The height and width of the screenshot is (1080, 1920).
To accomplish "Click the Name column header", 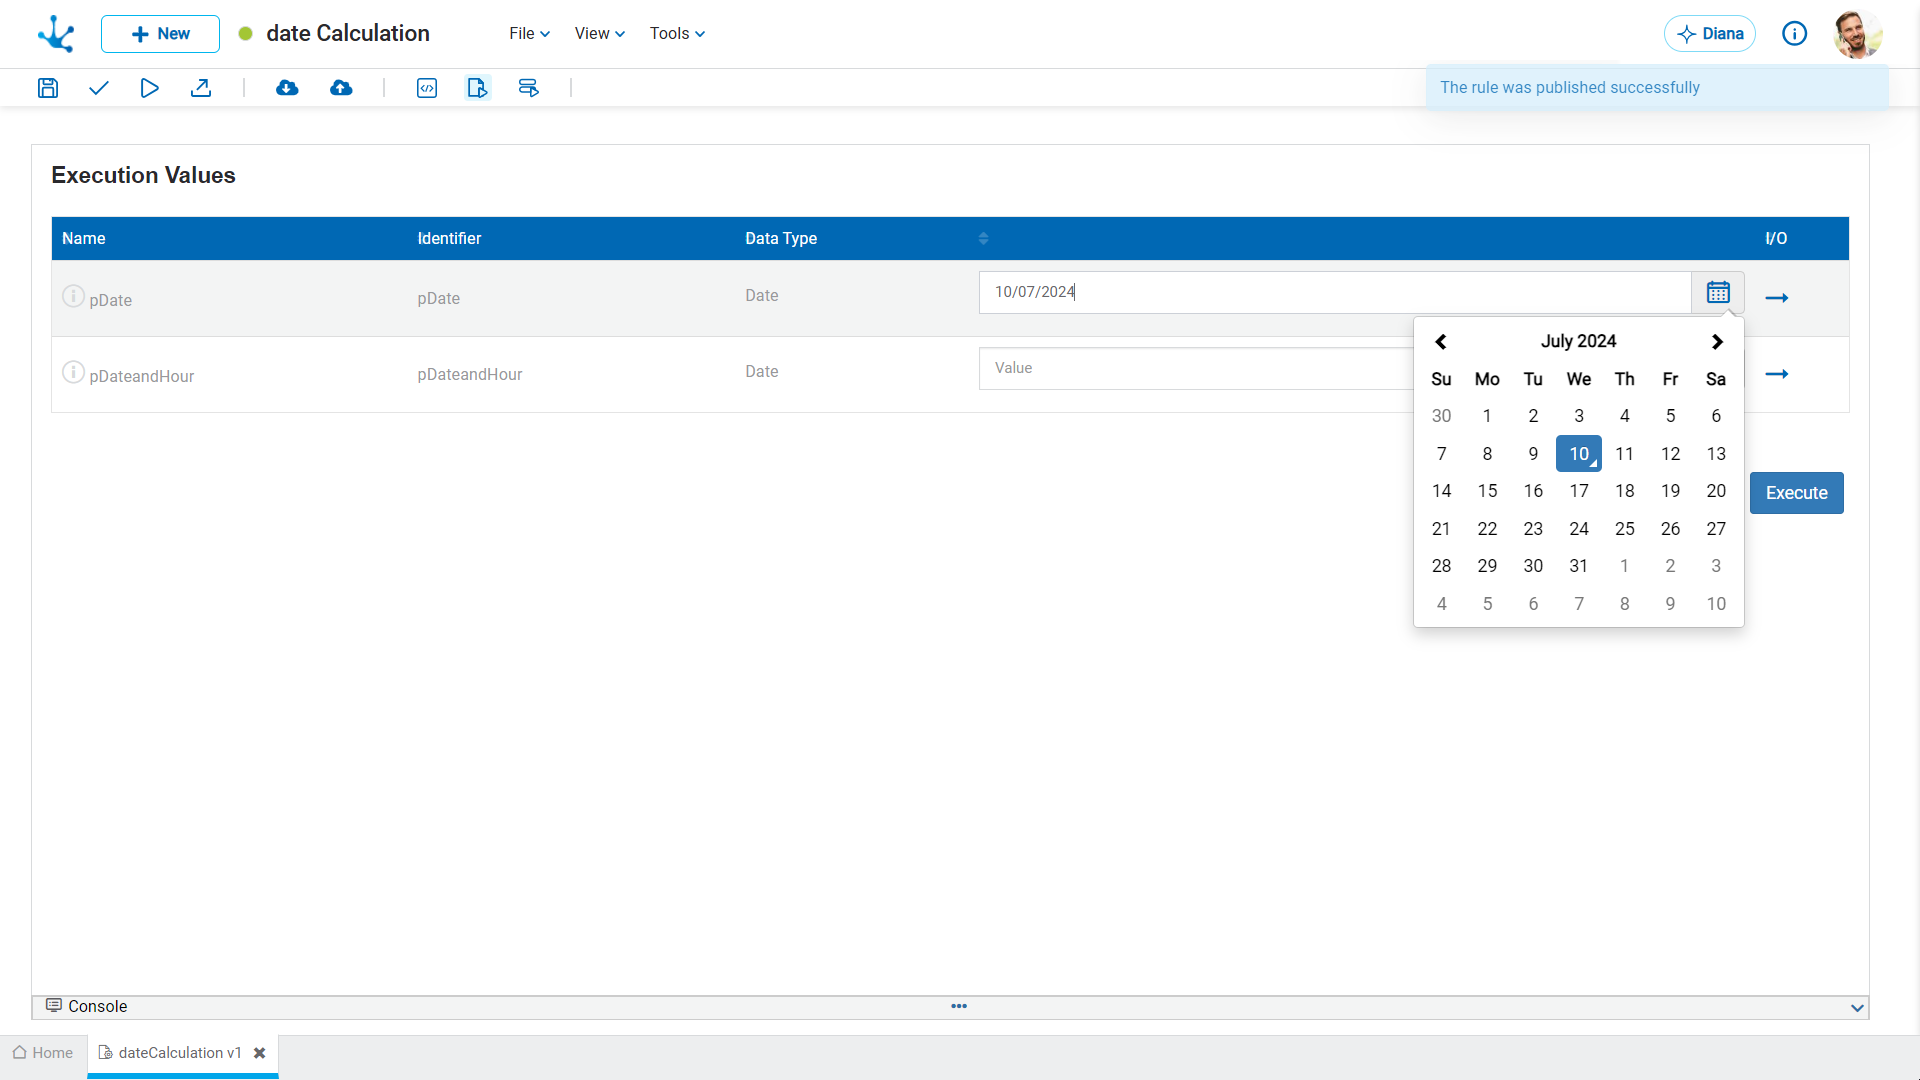I will pyautogui.click(x=84, y=239).
